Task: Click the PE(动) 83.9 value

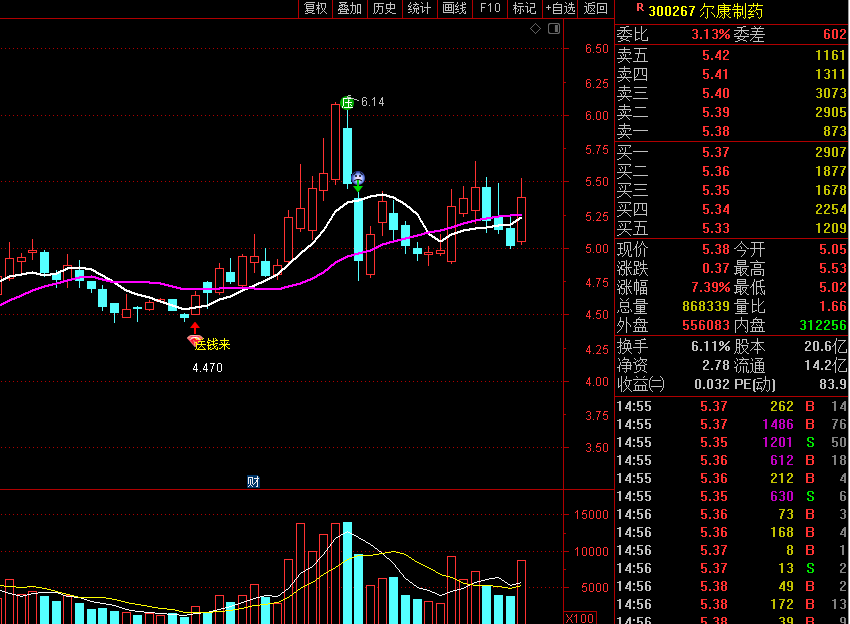Action: 833,384
